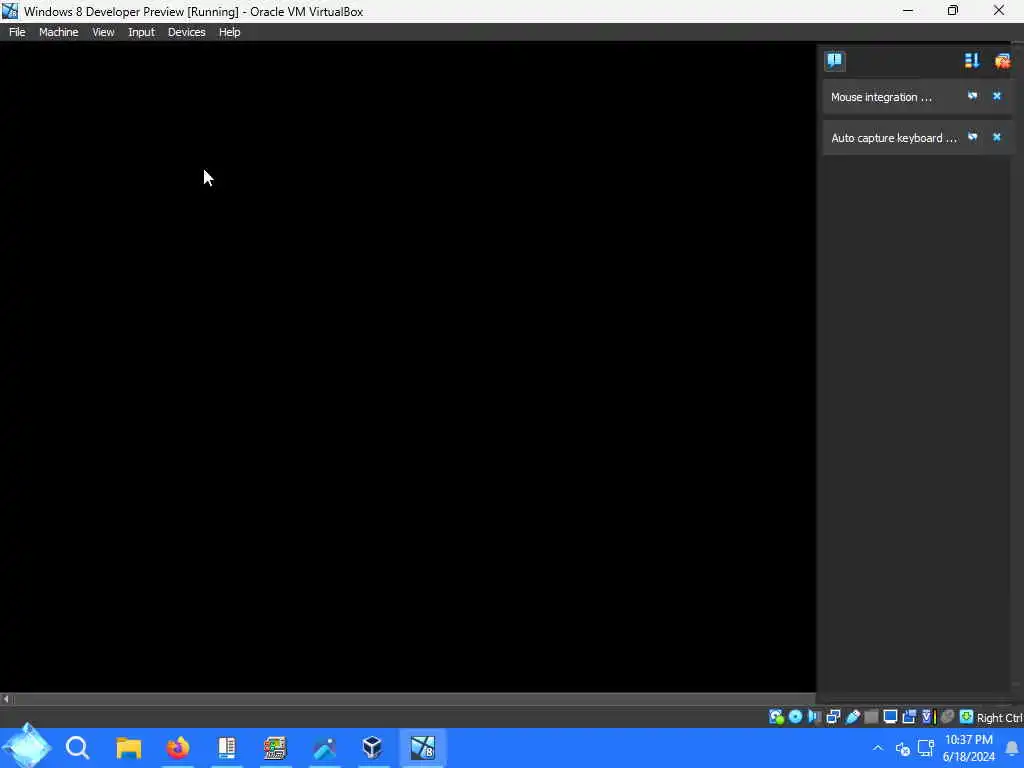The height and width of the screenshot is (768, 1024).
Task: Click the forget icon on Auto capture keyboard notification
Action: click(972, 137)
